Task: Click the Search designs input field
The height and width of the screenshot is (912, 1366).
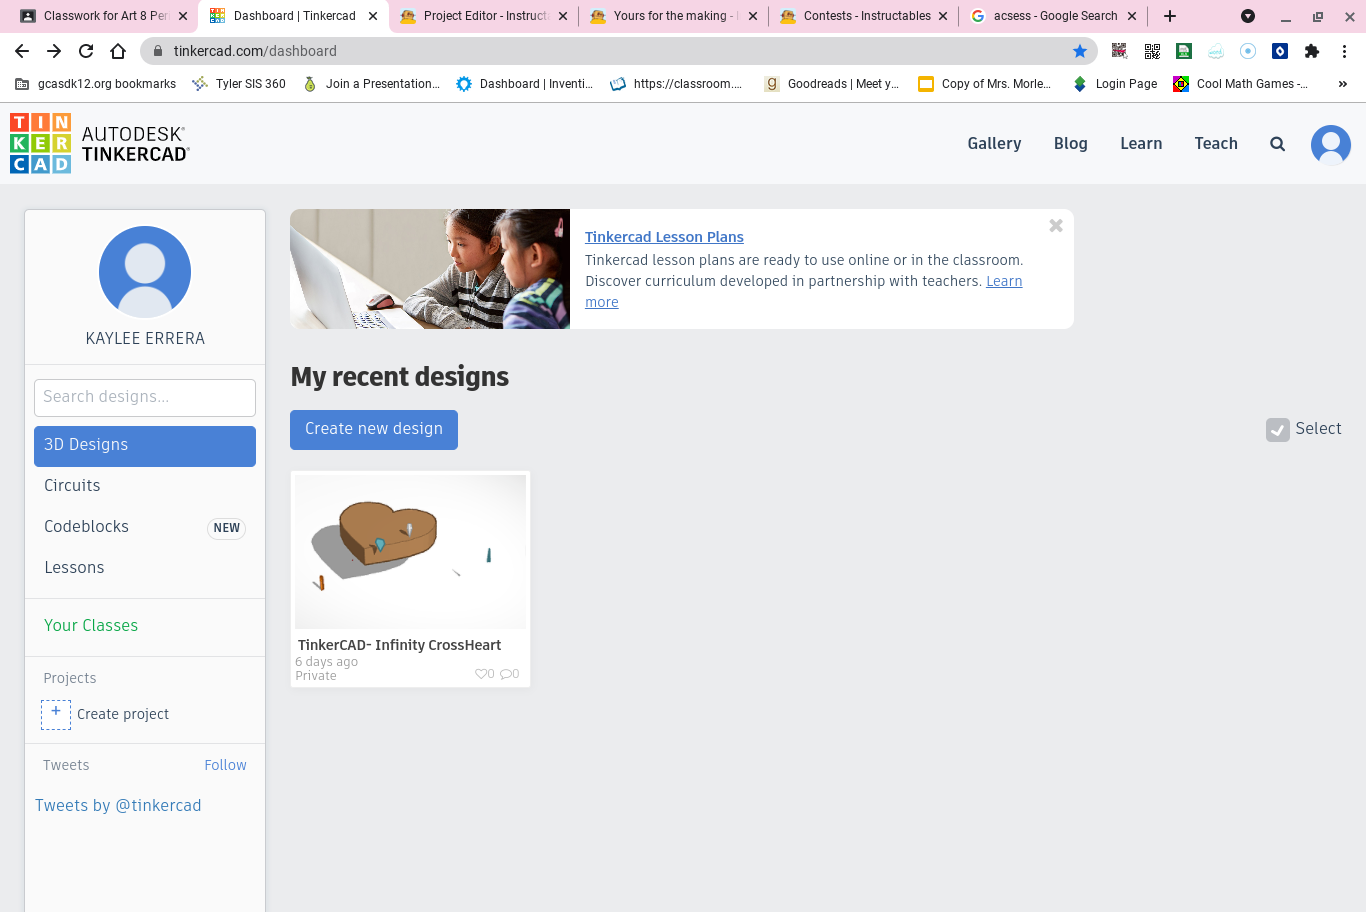Action: [145, 398]
